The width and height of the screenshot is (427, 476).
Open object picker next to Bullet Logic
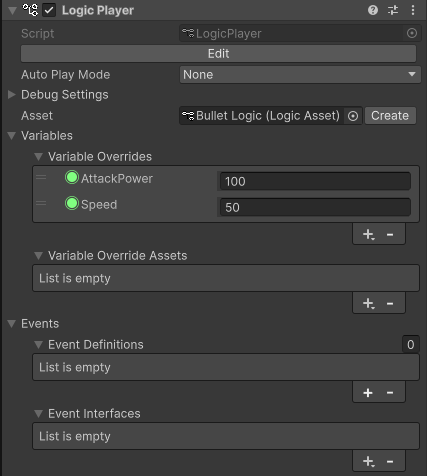click(x=353, y=116)
